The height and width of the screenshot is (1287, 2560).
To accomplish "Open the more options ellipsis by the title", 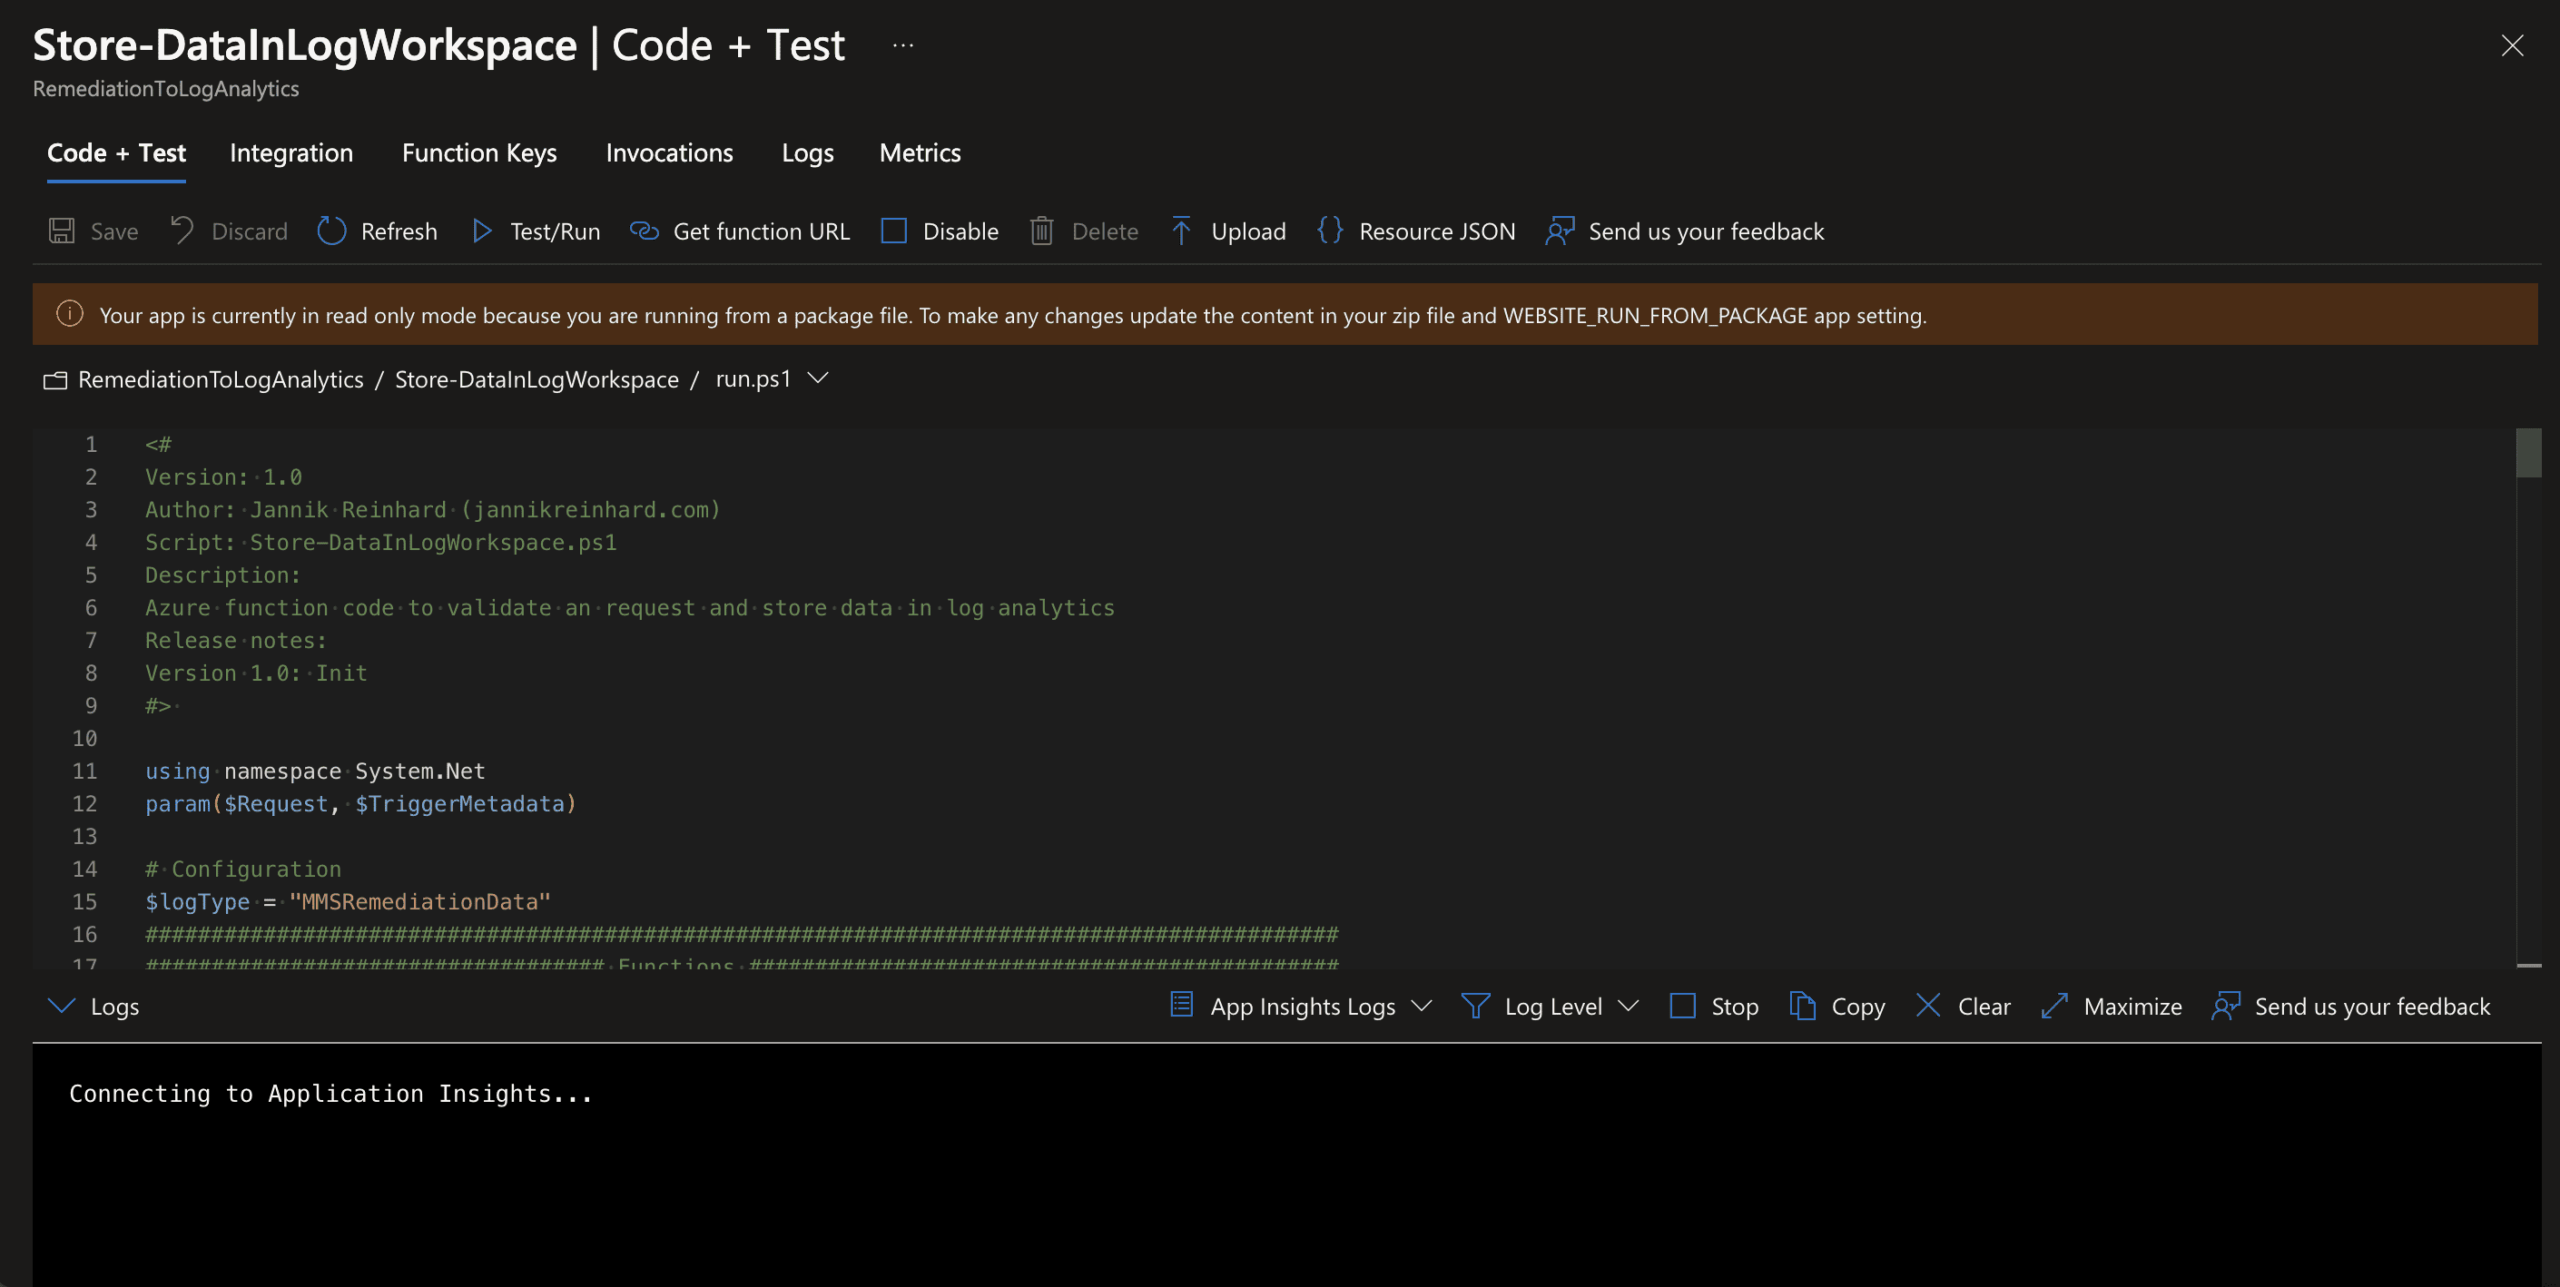I will (x=903, y=45).
